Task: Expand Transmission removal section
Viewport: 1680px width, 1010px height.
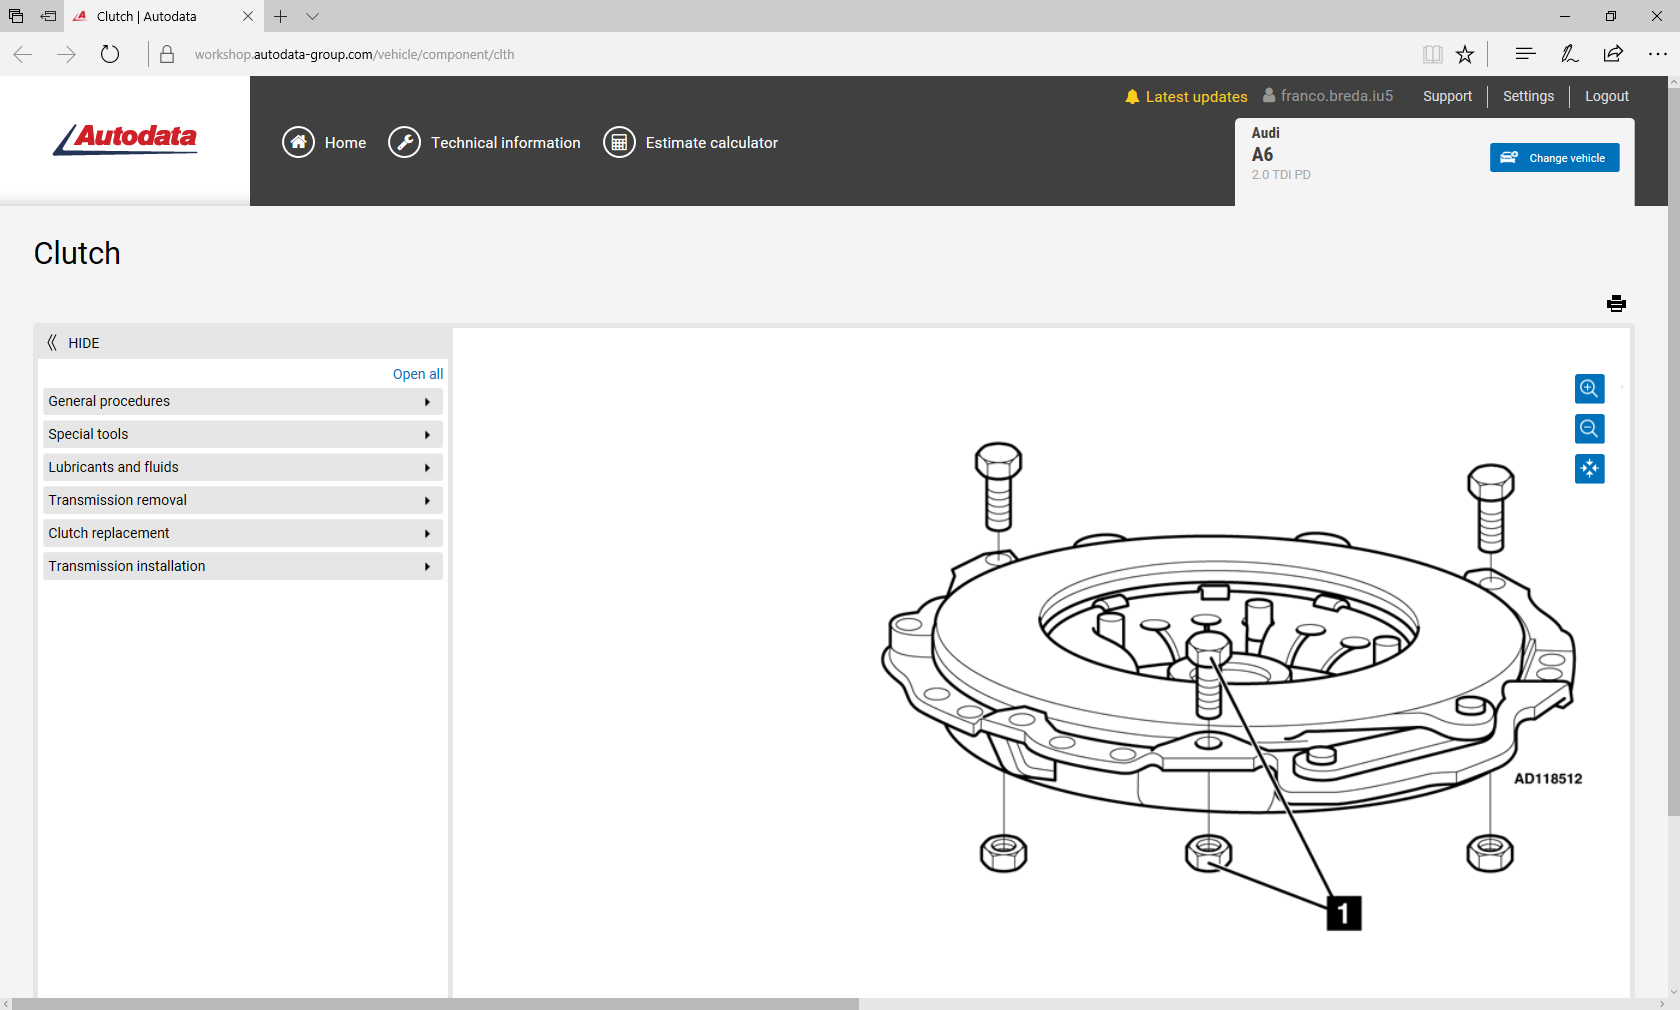Action: (243, 500)
